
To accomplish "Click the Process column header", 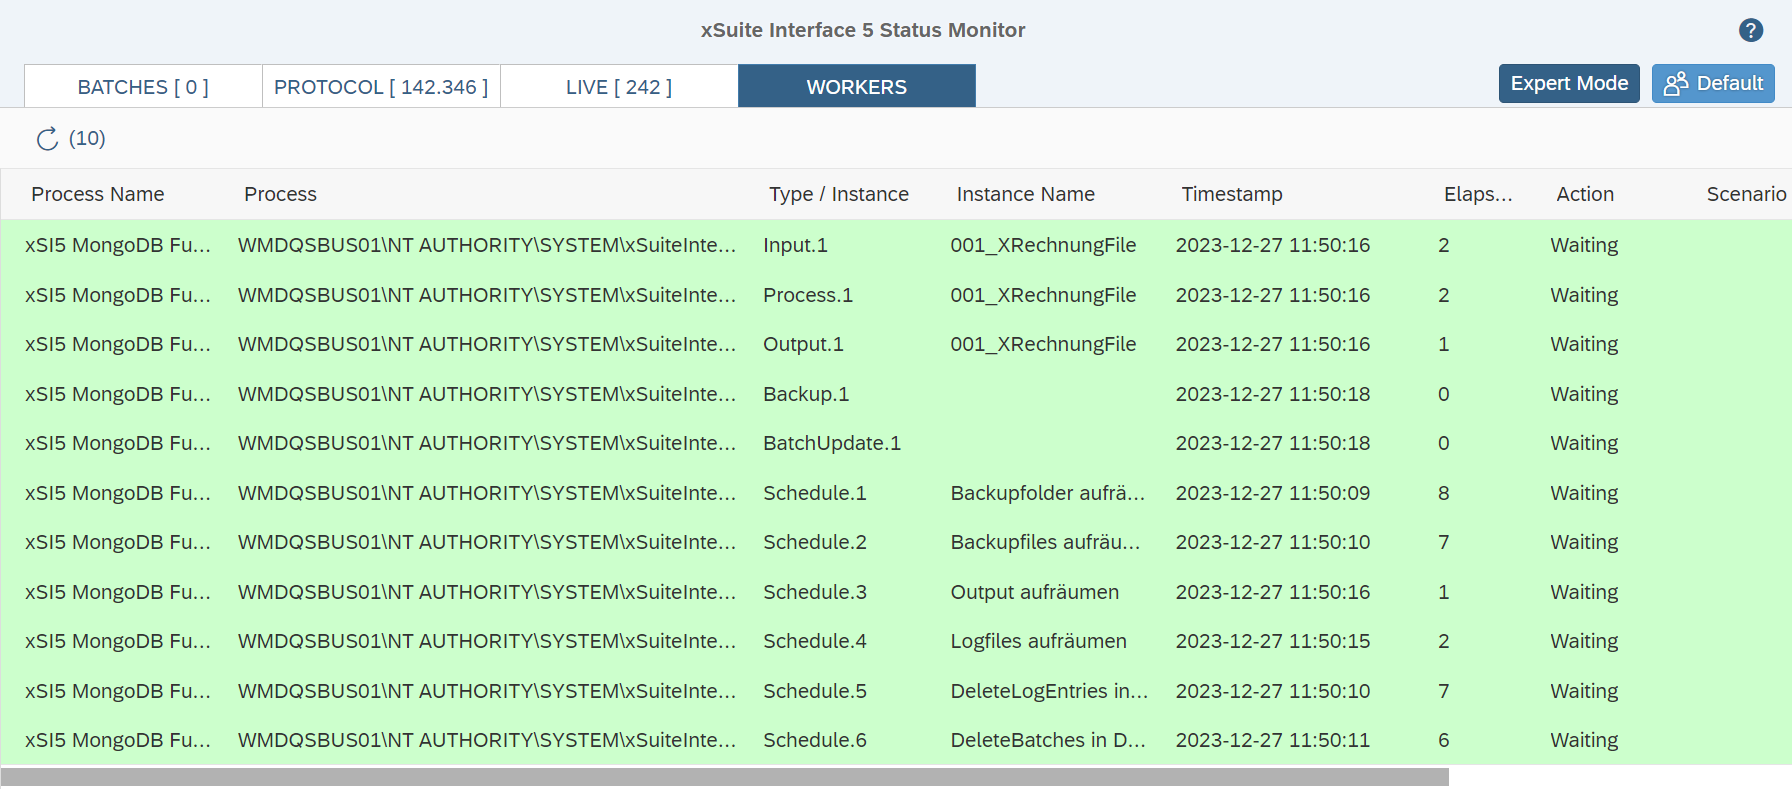I will 280,194.
